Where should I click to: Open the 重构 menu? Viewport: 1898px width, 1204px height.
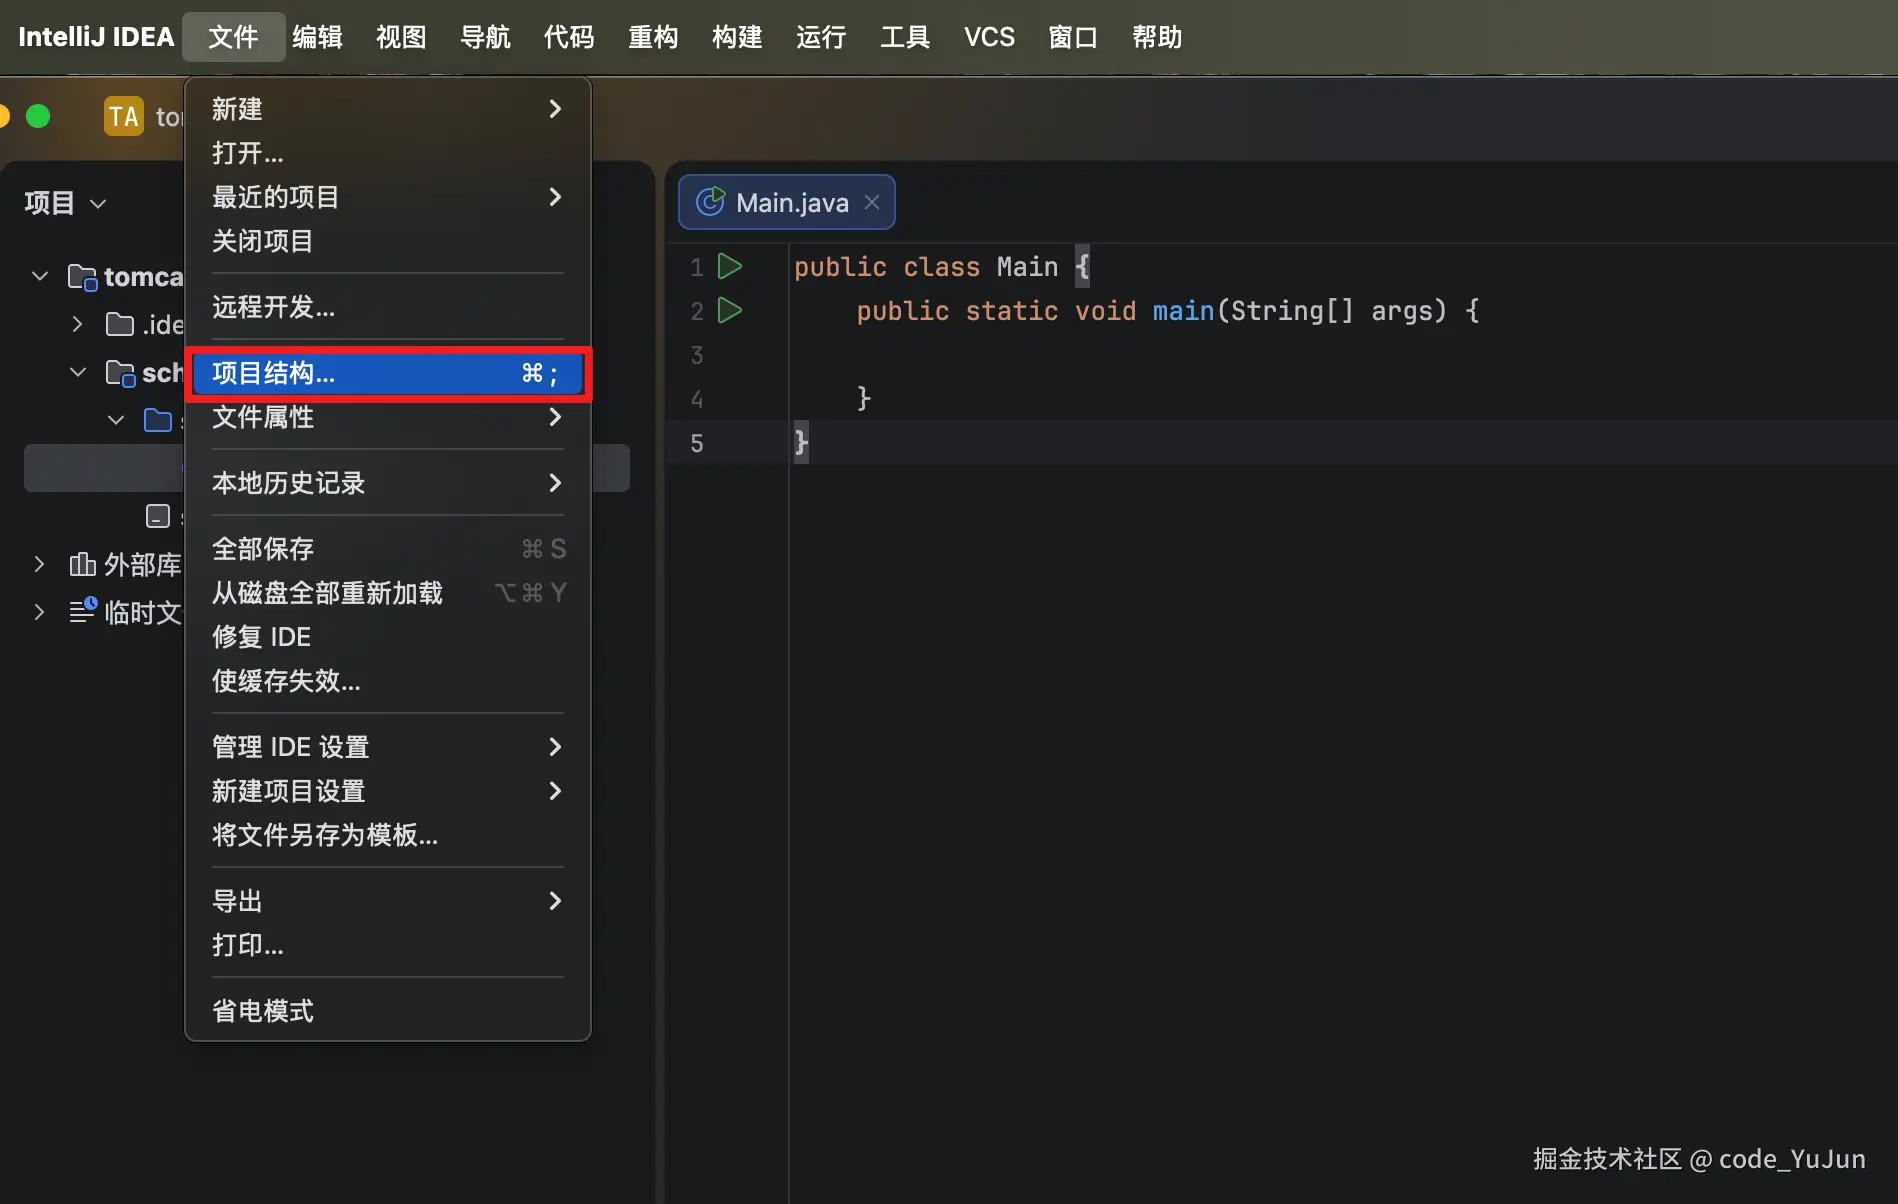pyautogui.click(x=653, y=37)
